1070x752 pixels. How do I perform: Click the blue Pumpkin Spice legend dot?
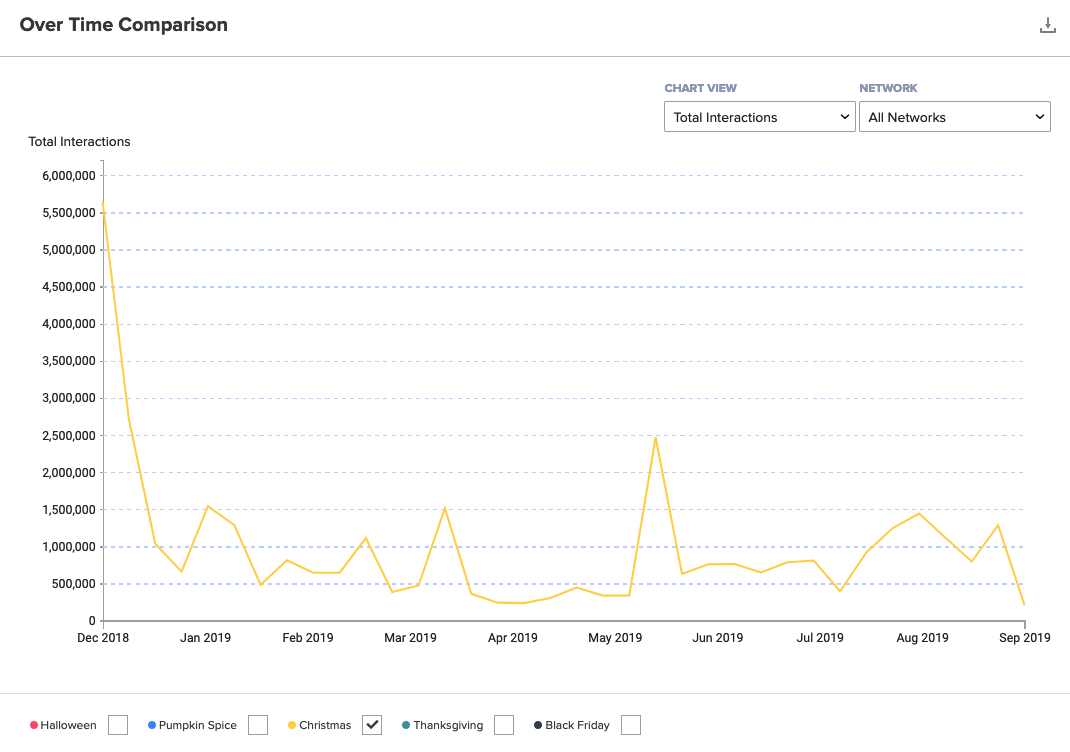tap(152, 725)
